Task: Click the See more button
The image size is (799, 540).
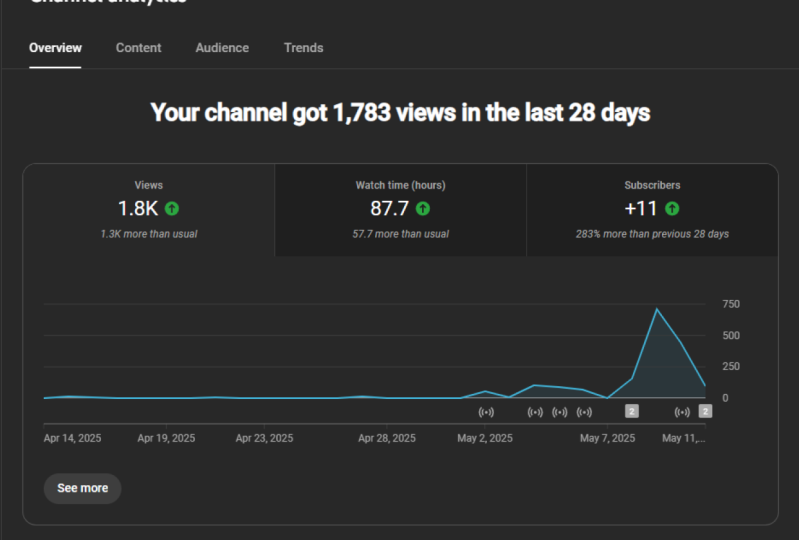Action: [x=83, y=489]
